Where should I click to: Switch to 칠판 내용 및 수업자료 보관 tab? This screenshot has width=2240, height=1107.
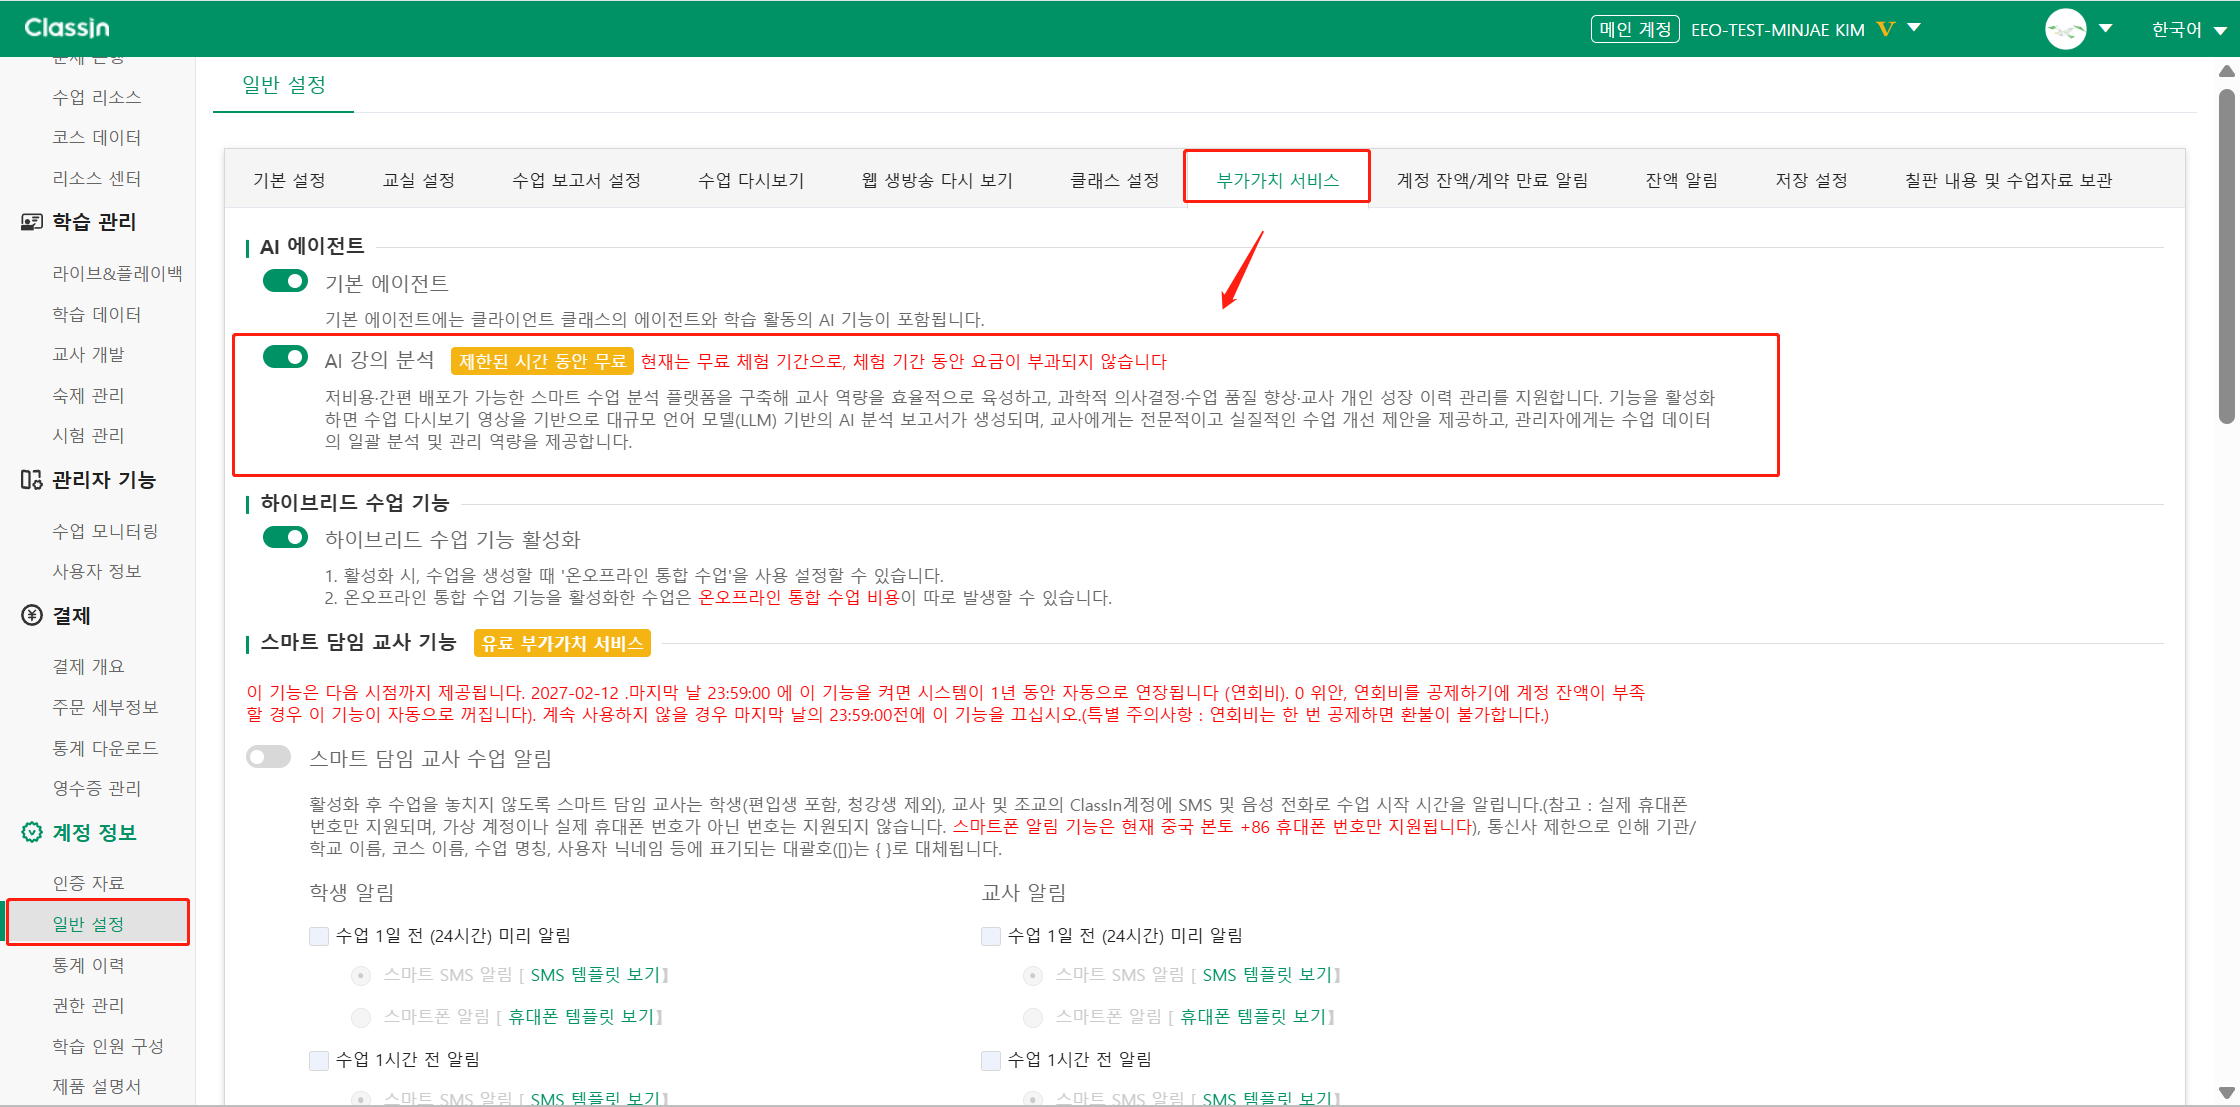tap(2009, 180)
